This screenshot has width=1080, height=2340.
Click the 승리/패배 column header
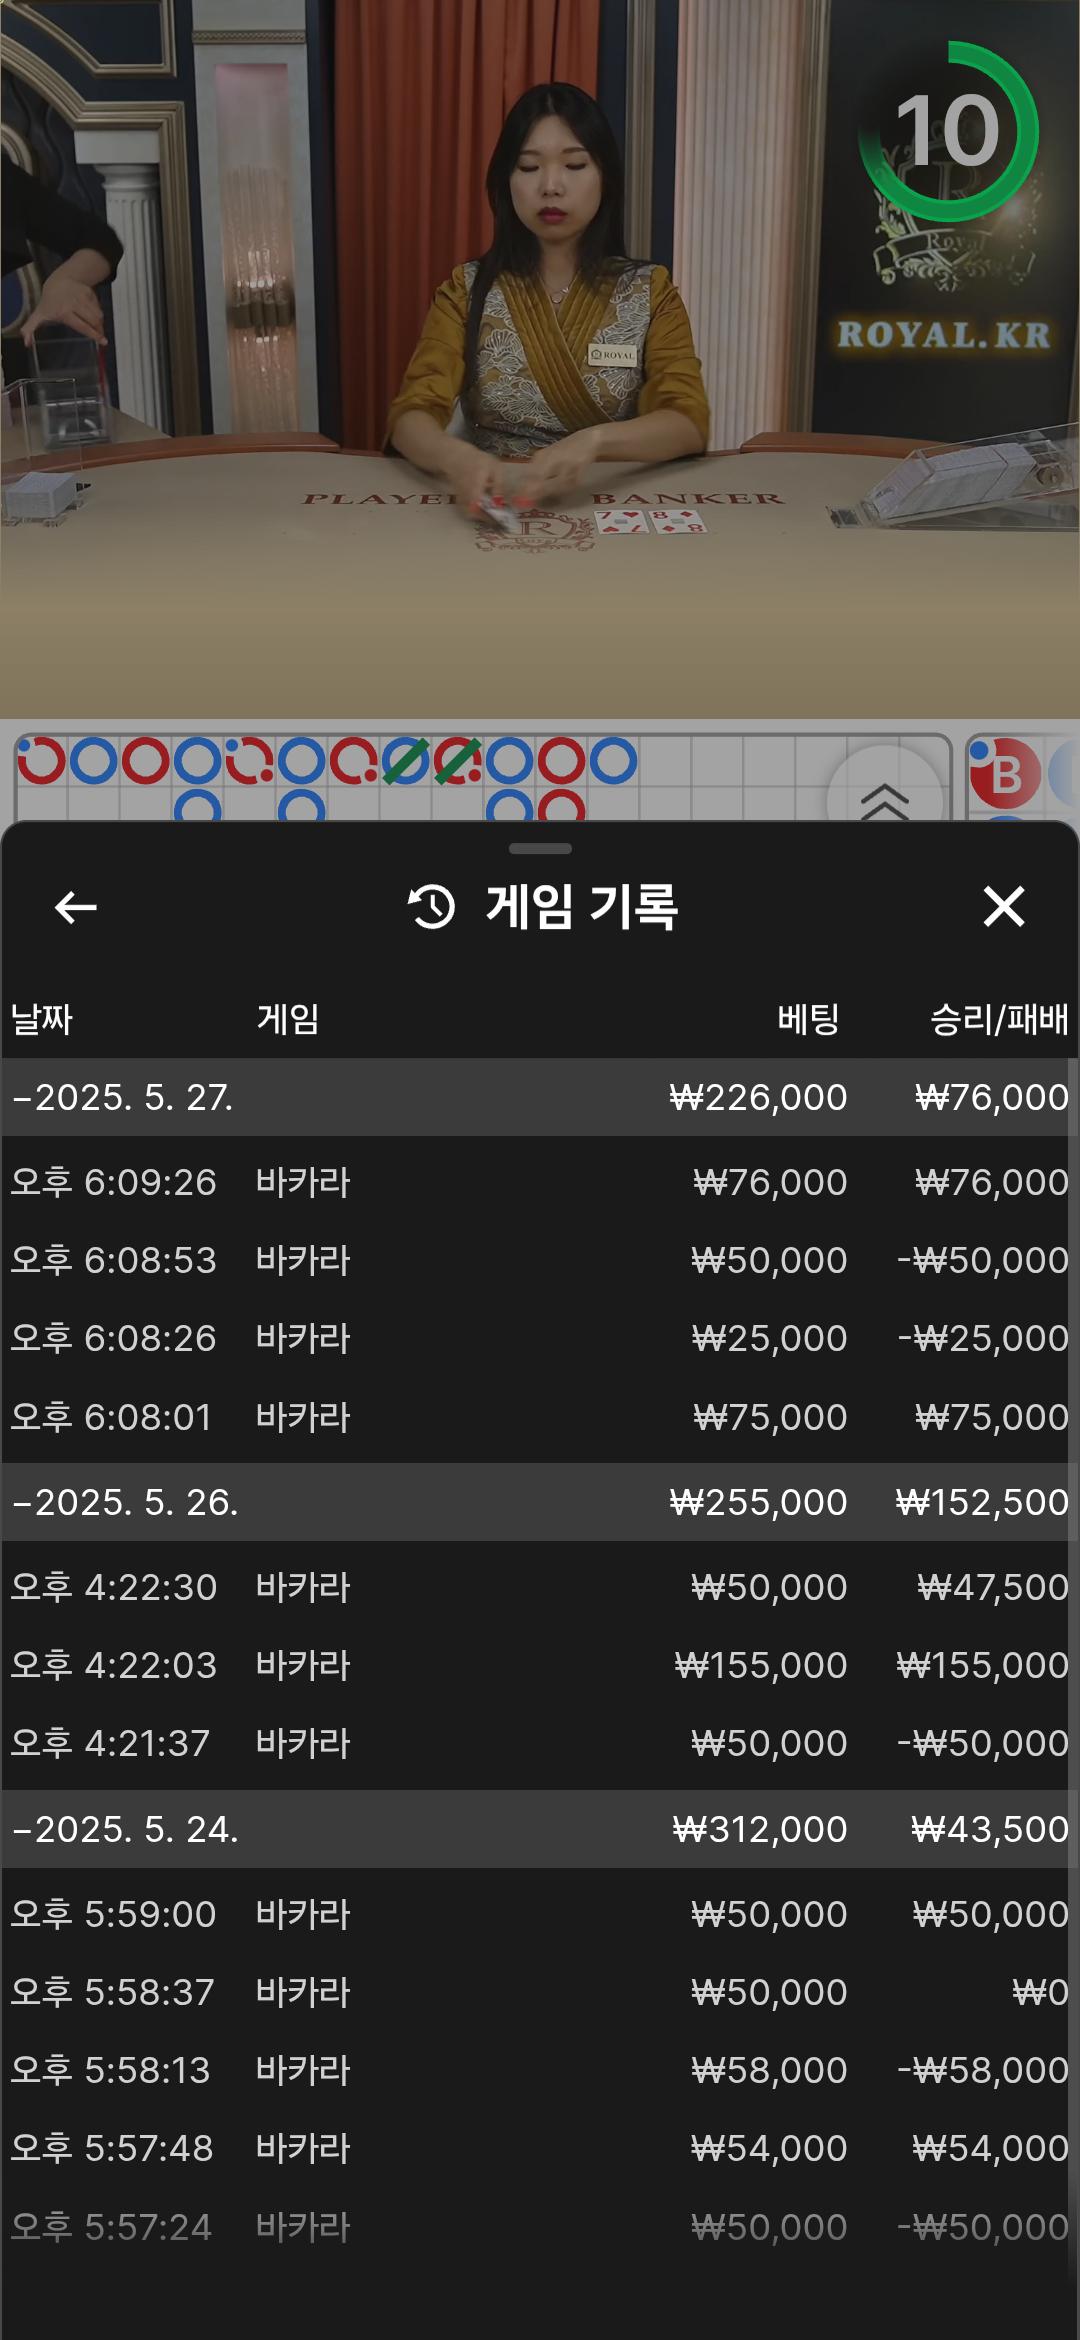click(998, 1019)
